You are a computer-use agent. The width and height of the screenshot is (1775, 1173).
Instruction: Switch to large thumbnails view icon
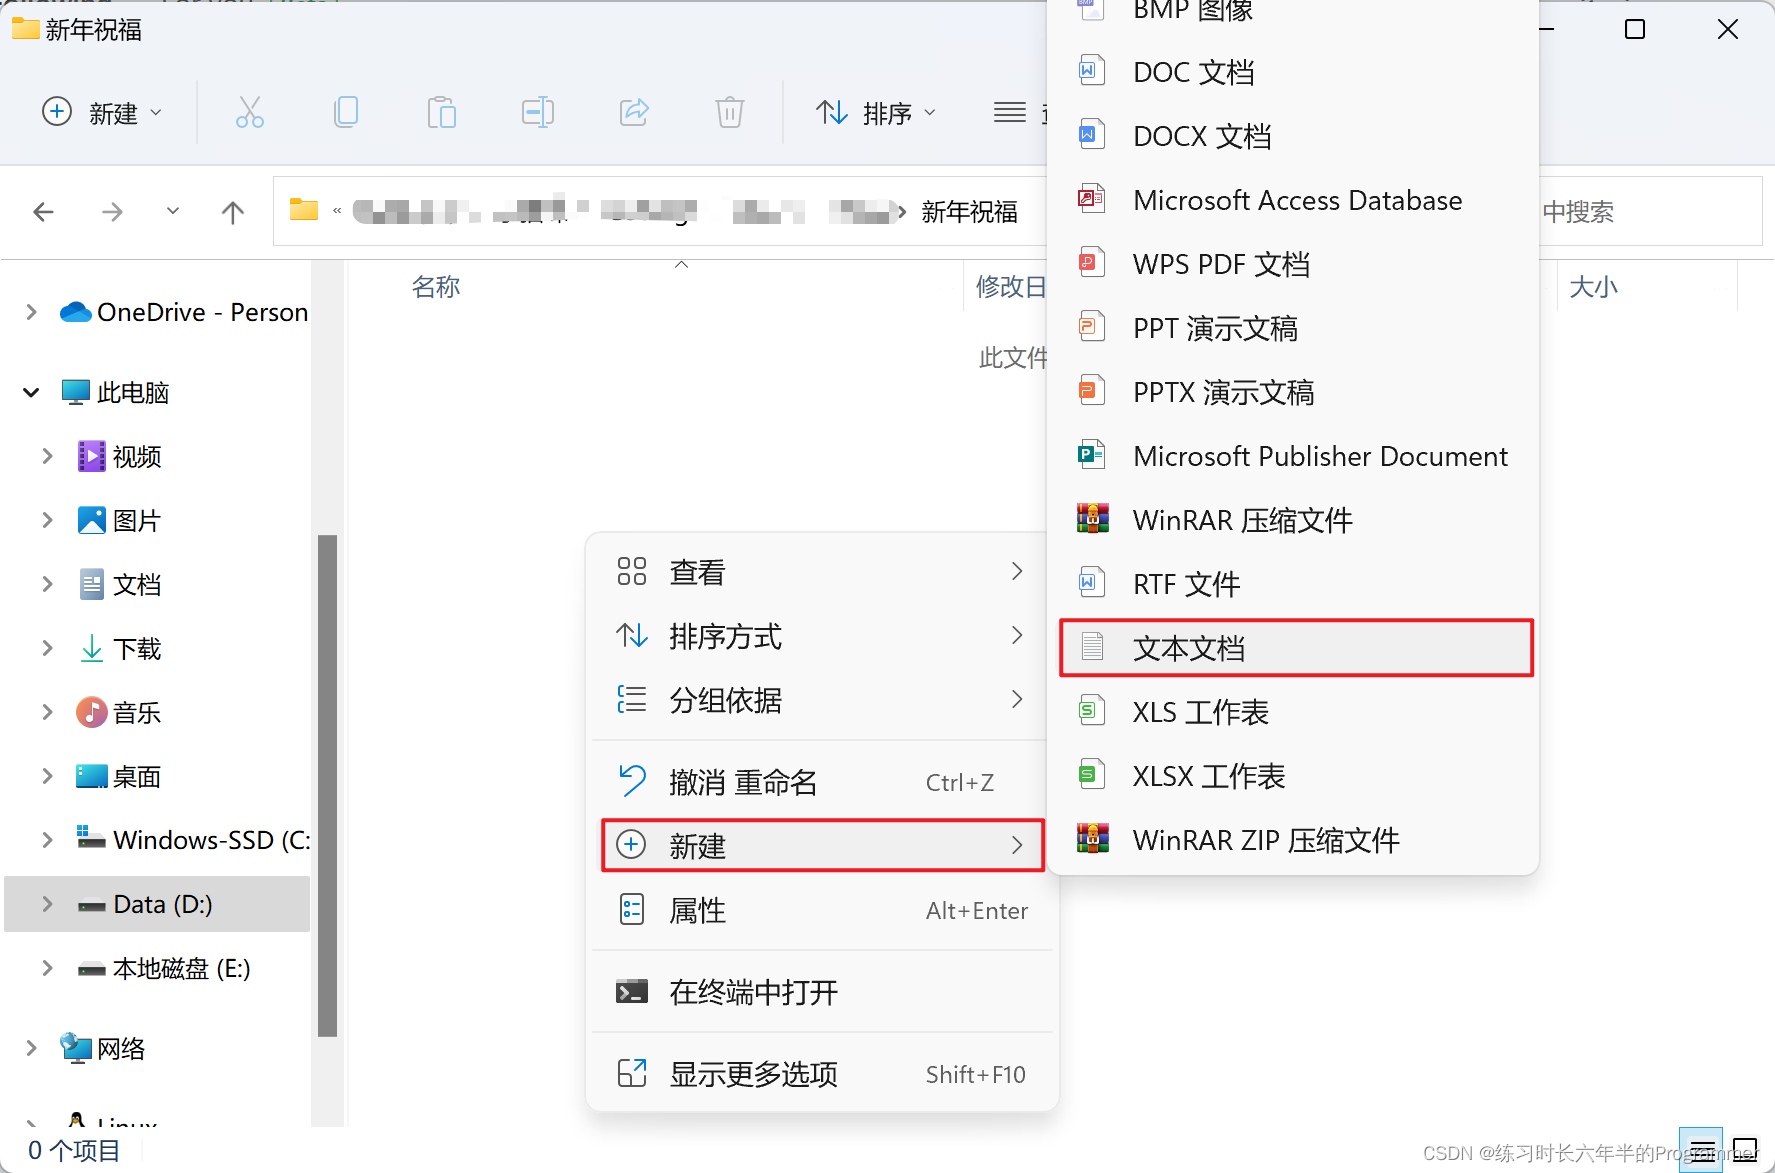1745,1150
